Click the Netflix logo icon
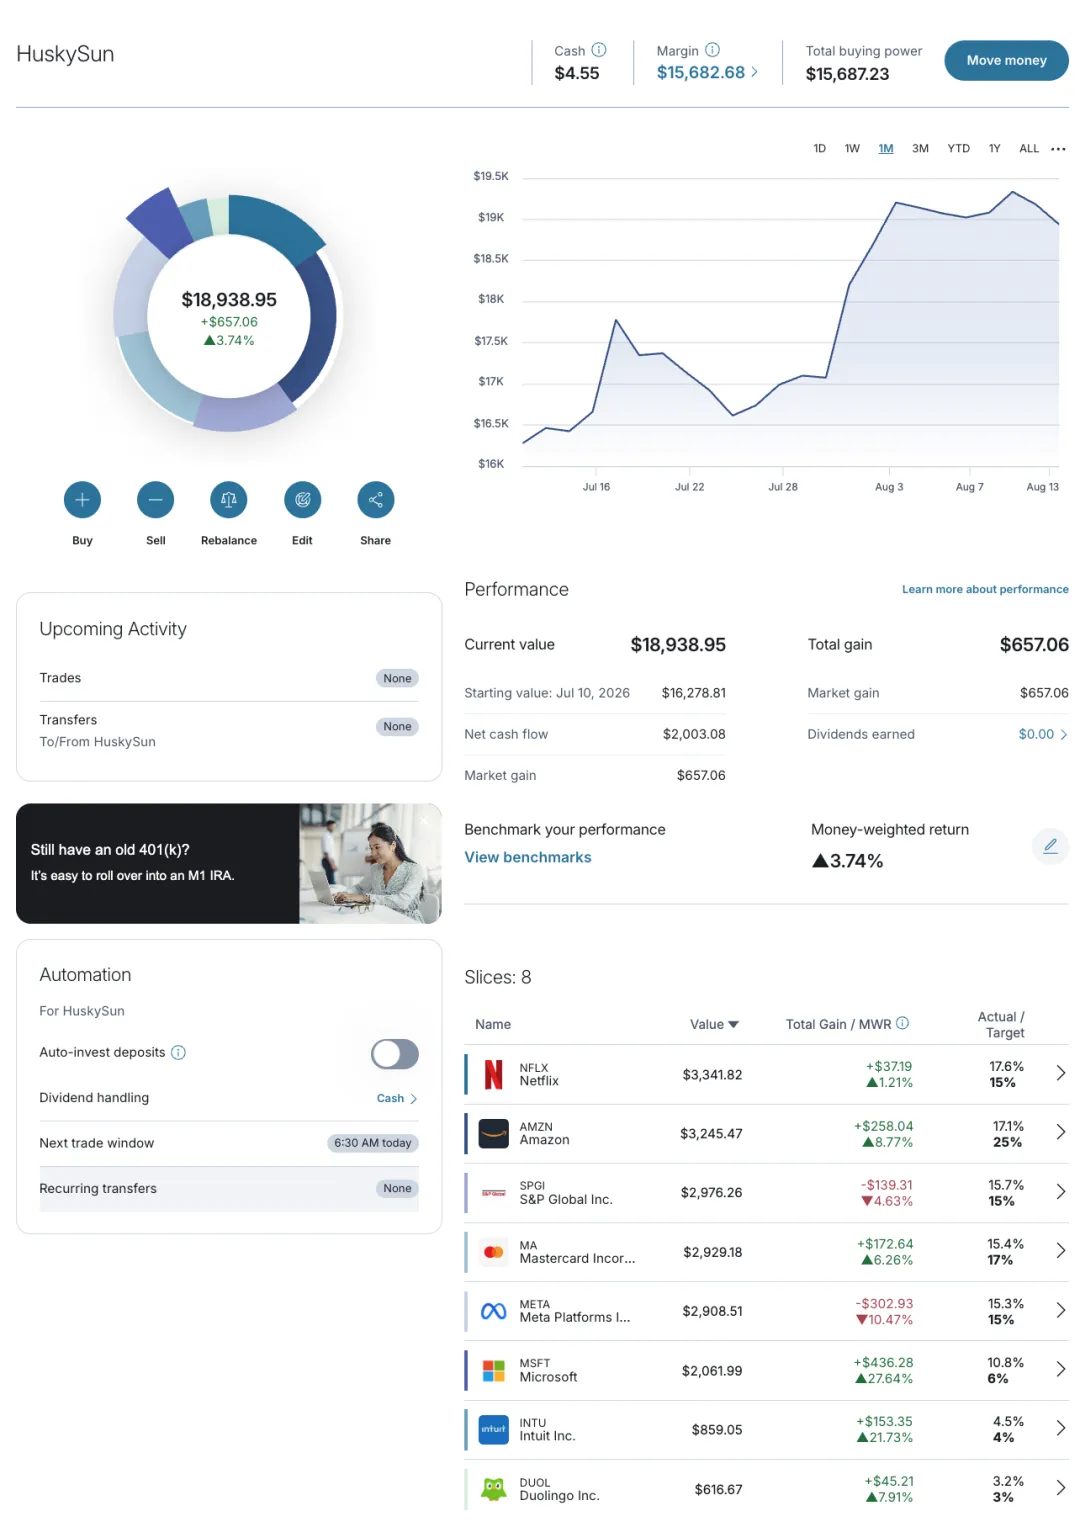 click(494, 1075)
